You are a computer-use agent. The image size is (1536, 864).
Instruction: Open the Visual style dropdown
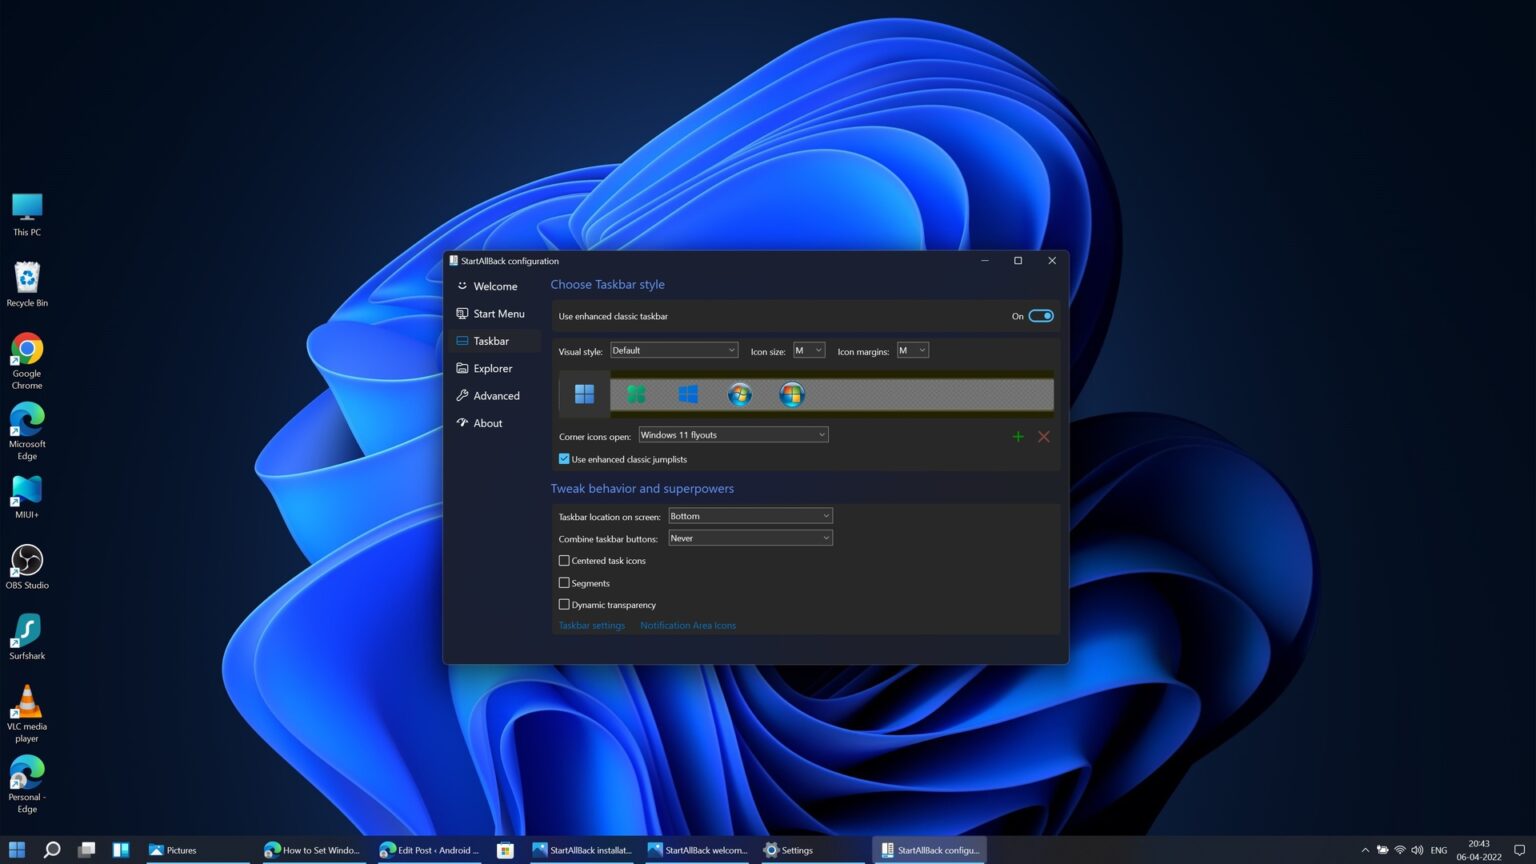pos(674,350)
